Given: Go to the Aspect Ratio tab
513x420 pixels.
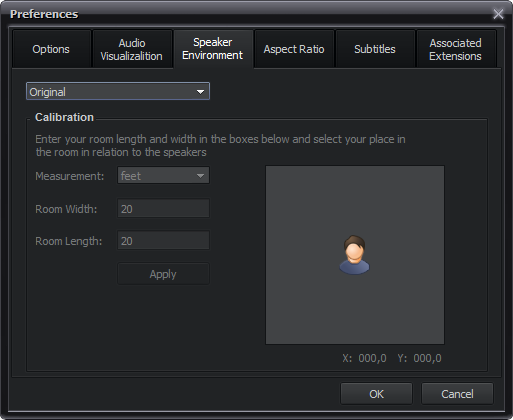Looking at the screenshot, I should [x=294, y=49].
